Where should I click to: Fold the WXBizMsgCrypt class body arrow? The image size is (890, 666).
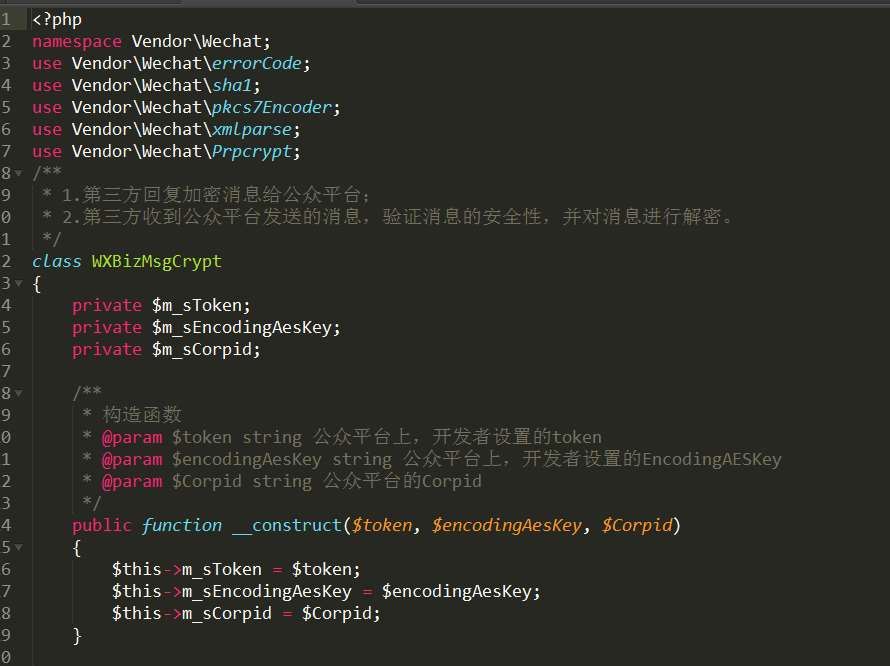click(19, 284)
